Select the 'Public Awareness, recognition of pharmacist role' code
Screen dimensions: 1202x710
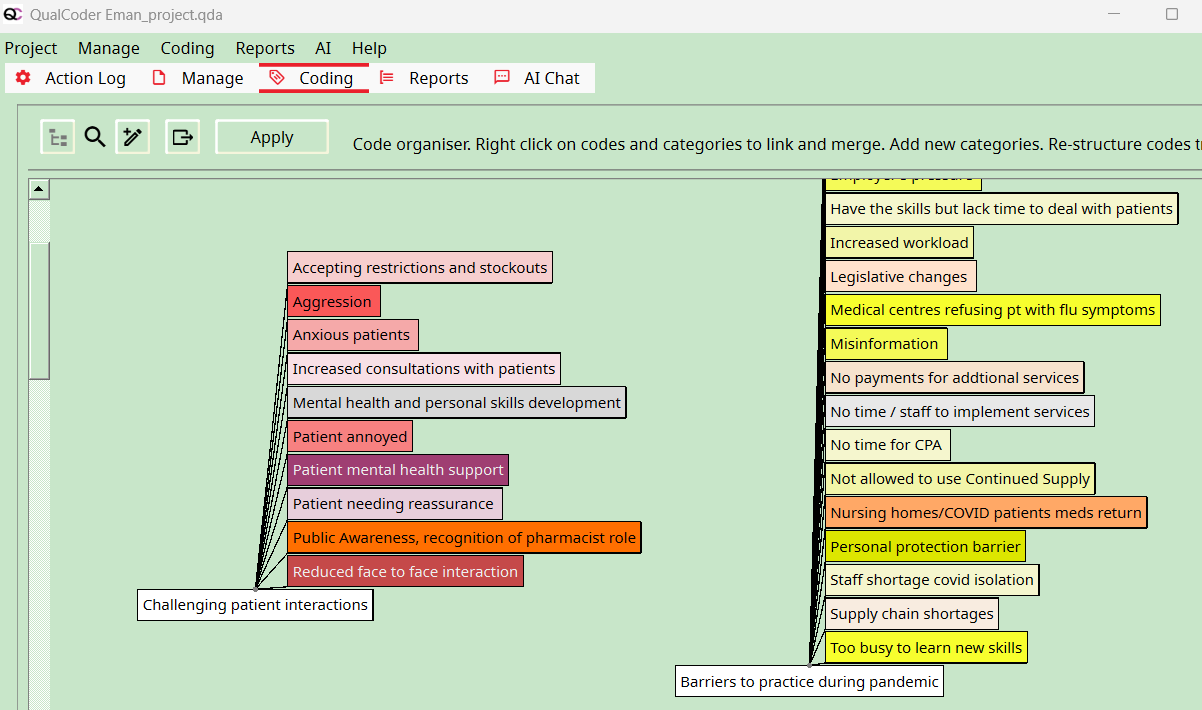point(464,538)
